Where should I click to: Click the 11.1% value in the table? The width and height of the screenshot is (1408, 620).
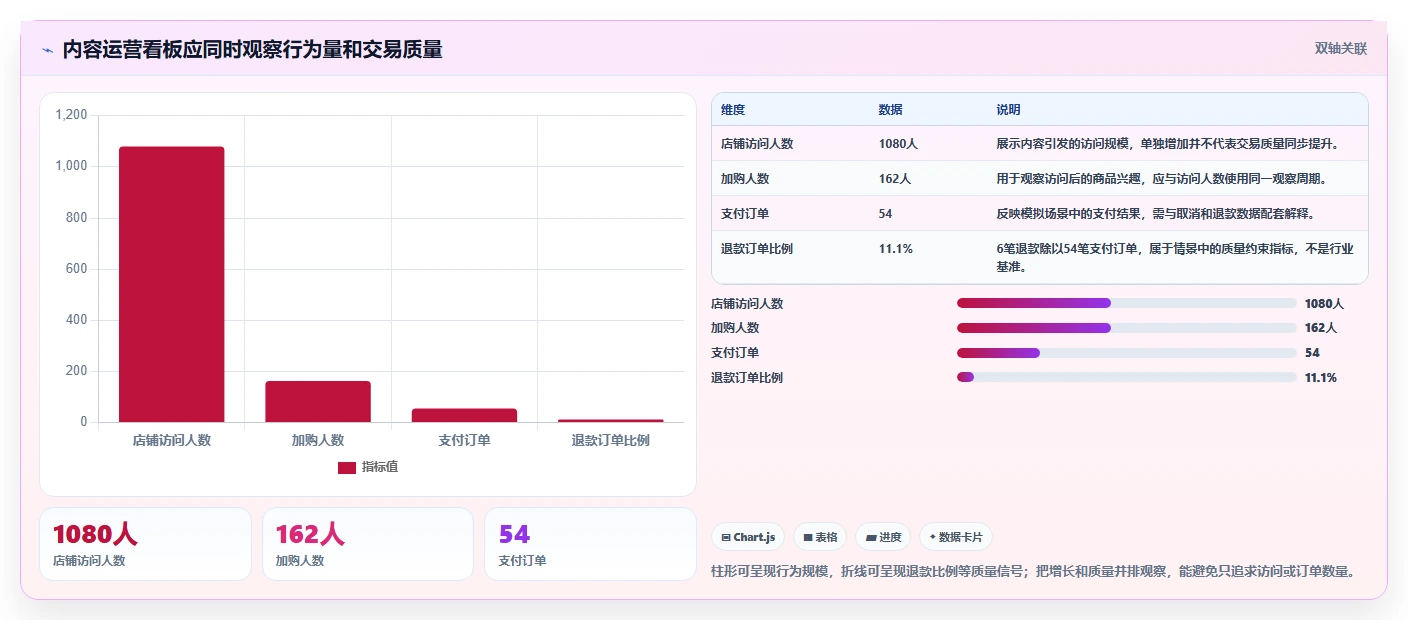(x=896, y=249)
